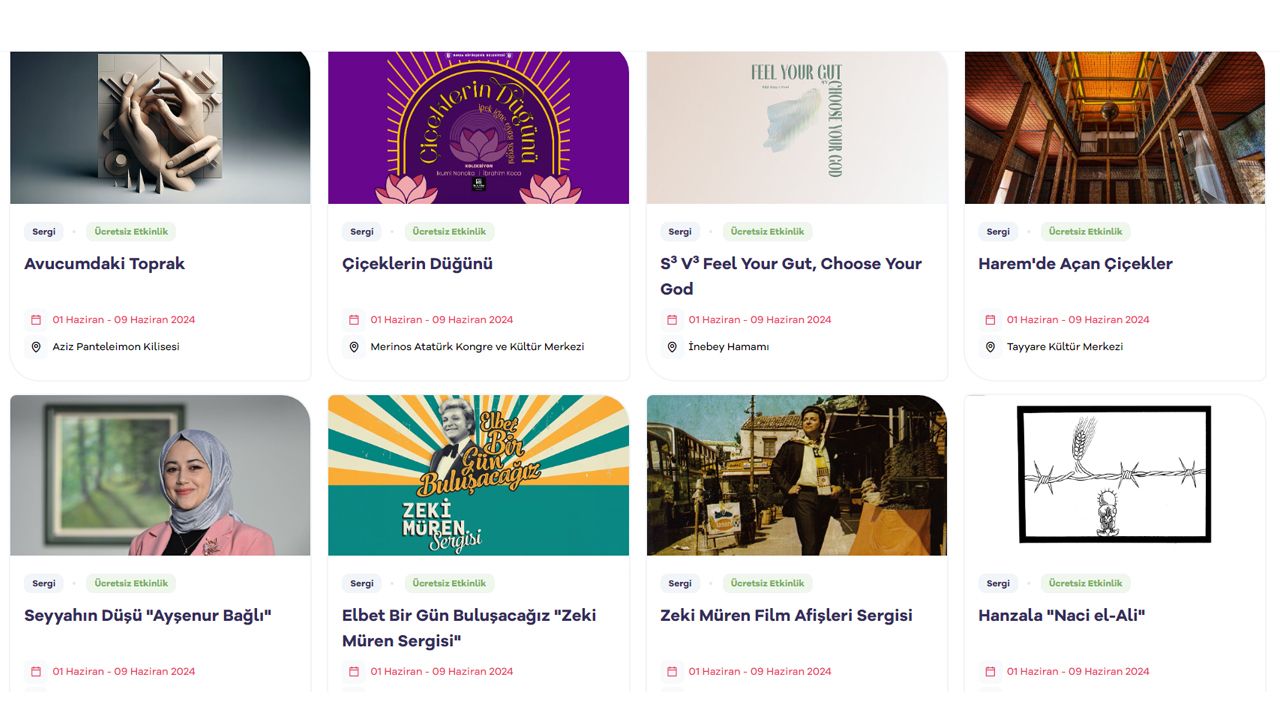The height and width of the screenshot is (720, 1280).
Task: Click Ücretsiz Etkinlik badge on Harem'de Açan Çiçekler
Action: [x=1085, y=232]
